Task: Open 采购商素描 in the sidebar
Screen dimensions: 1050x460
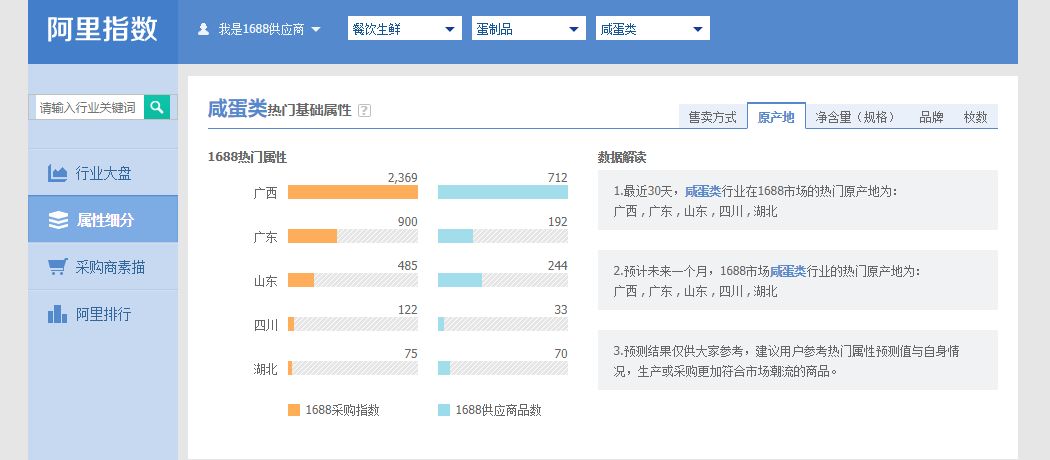Action: click(x=103, y=267)
